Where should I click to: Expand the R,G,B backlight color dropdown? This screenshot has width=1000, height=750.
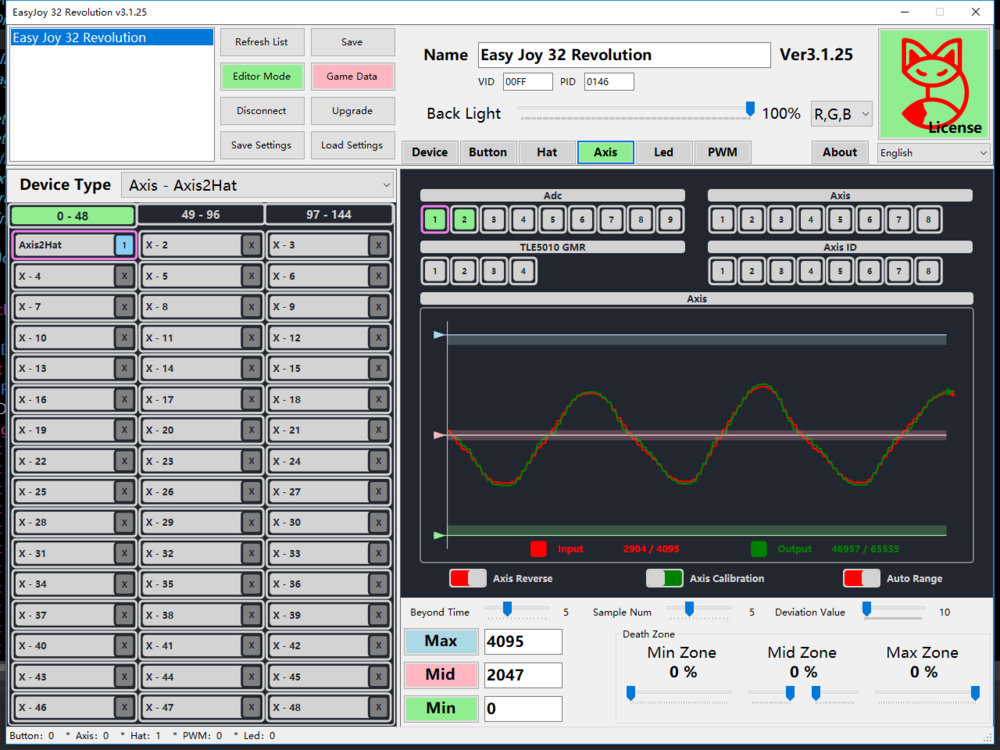point(841,114)
